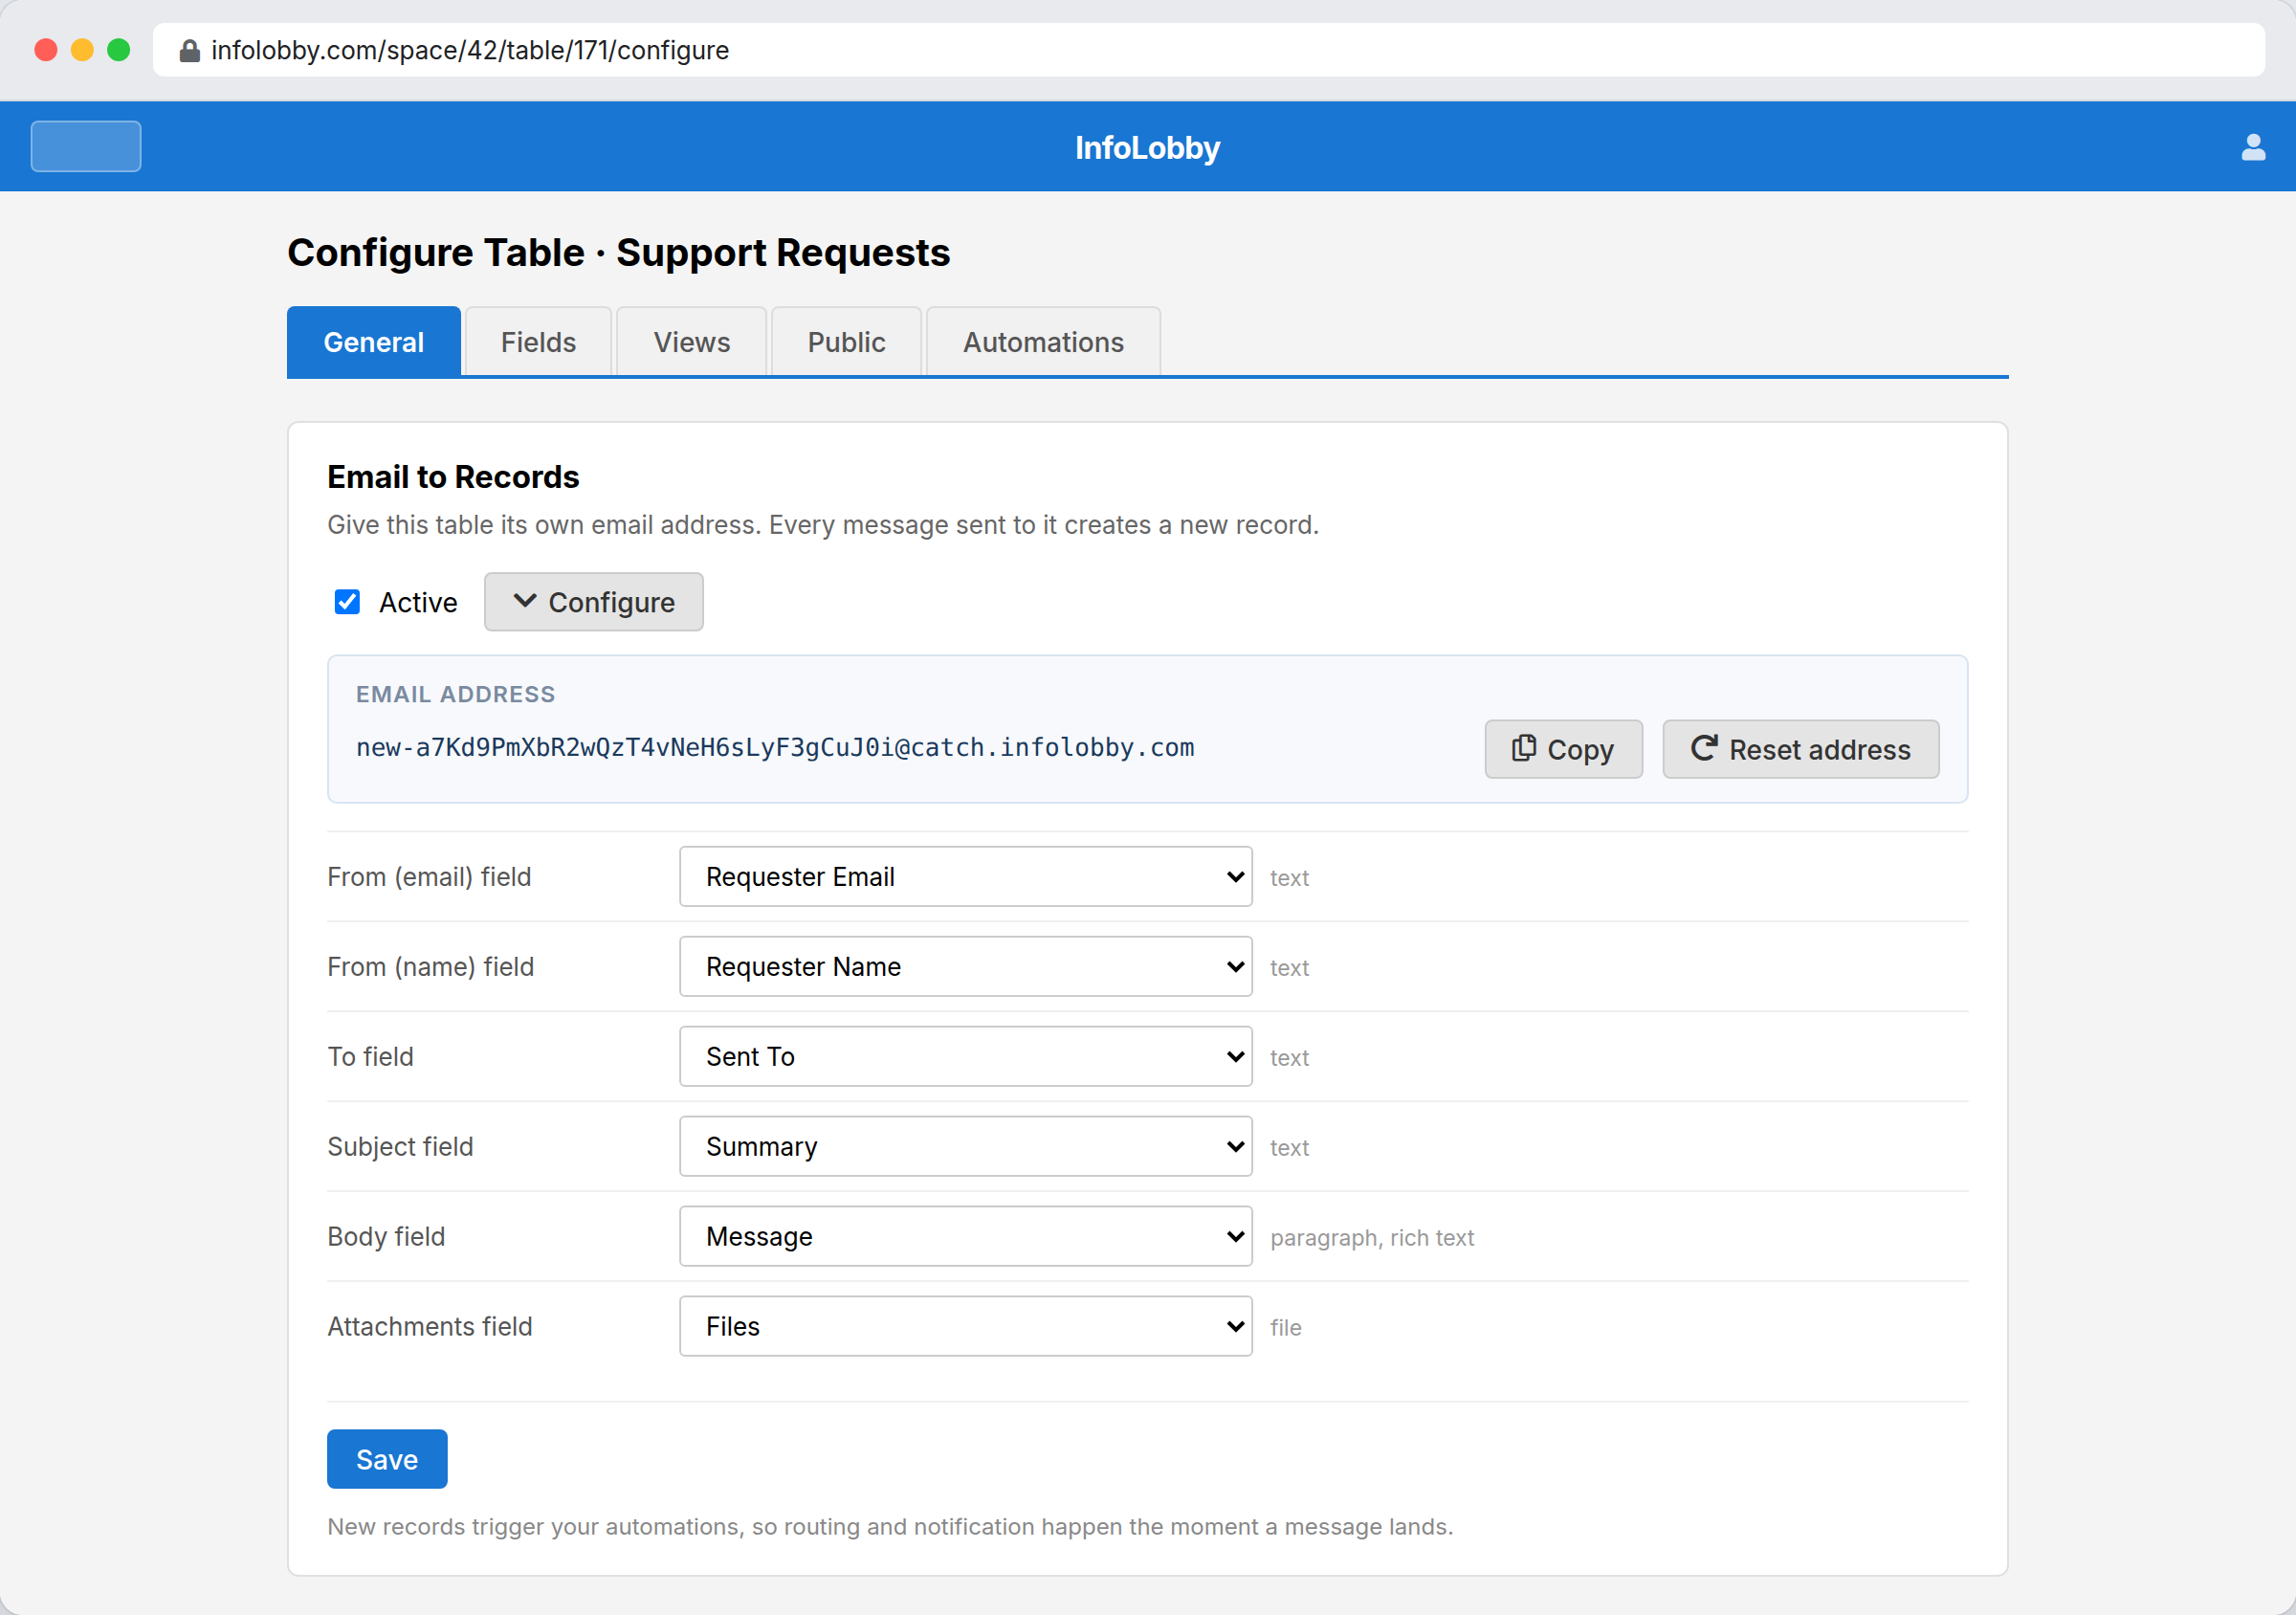Click the 'To field' label
Screen dimensions: 2296x1615
click(x=370, y=1057)
